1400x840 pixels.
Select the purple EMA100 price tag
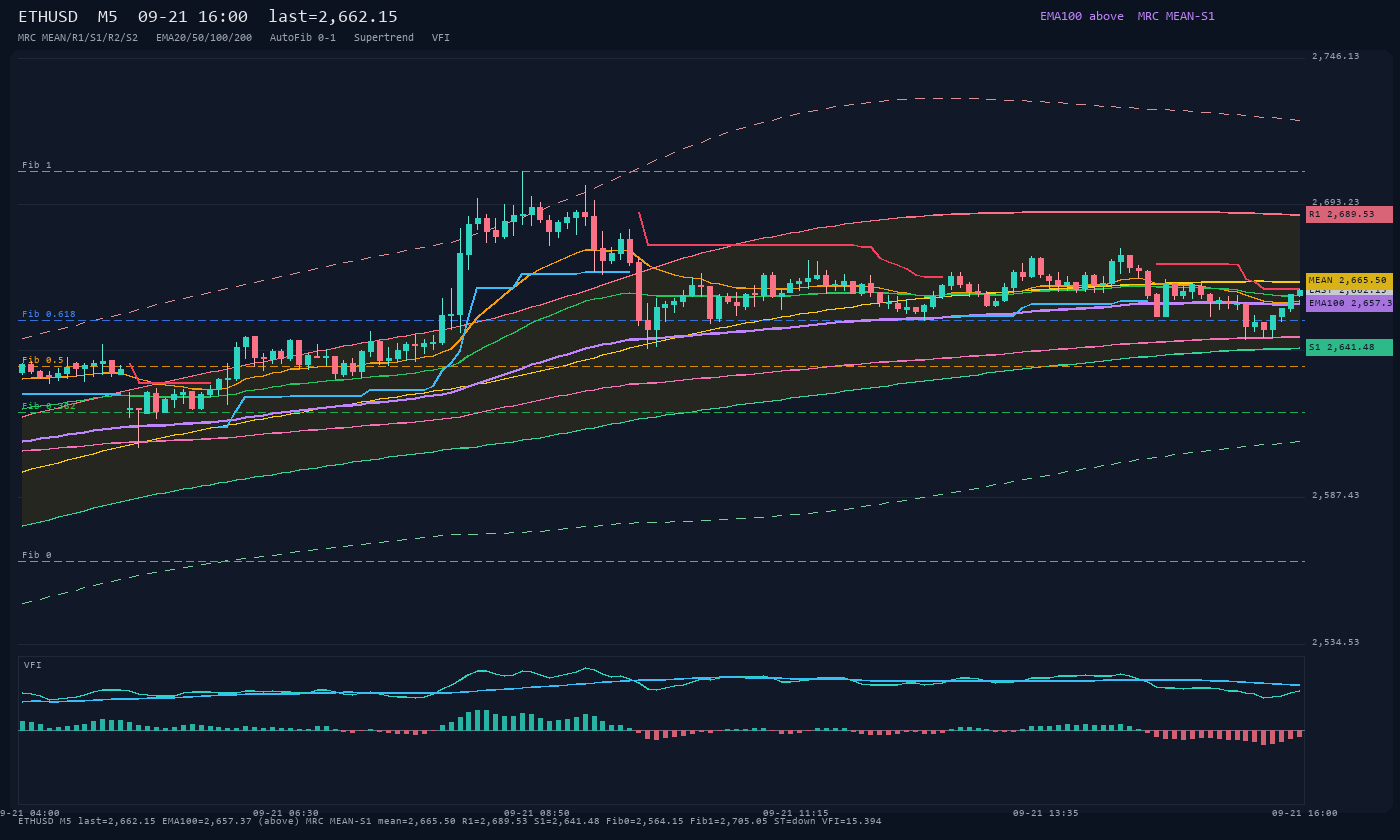click(x=1349, y=303)
